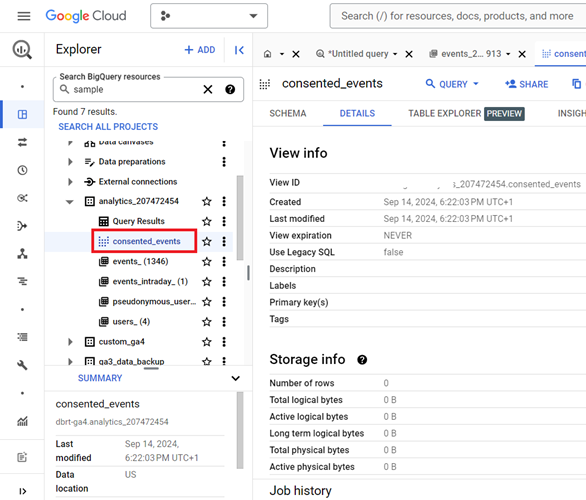Viewport: 586px width, 500px height.
Task: Open the monitoring chart sidebar icon
Action: pos(22,421)
